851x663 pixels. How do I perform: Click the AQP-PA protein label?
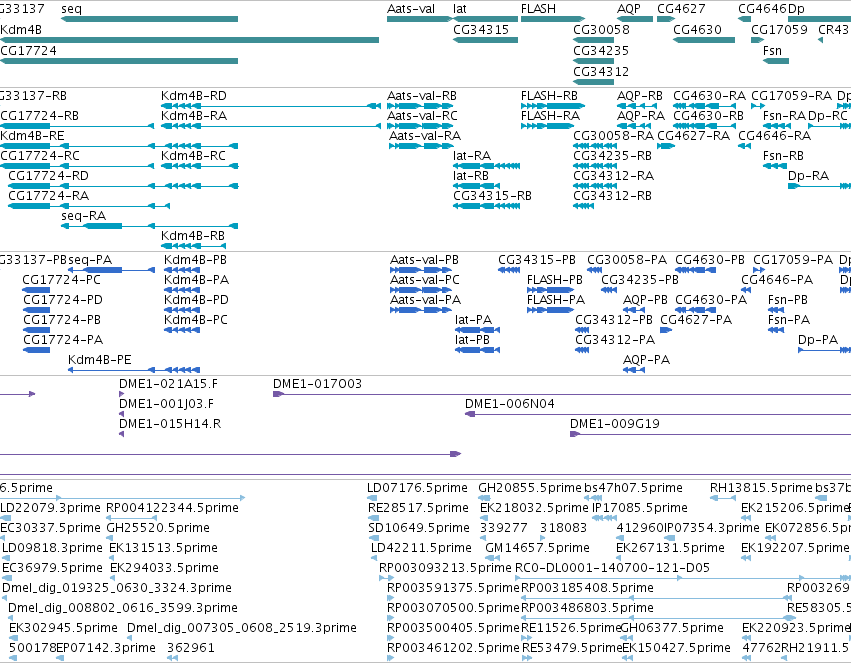pos(646,360)
